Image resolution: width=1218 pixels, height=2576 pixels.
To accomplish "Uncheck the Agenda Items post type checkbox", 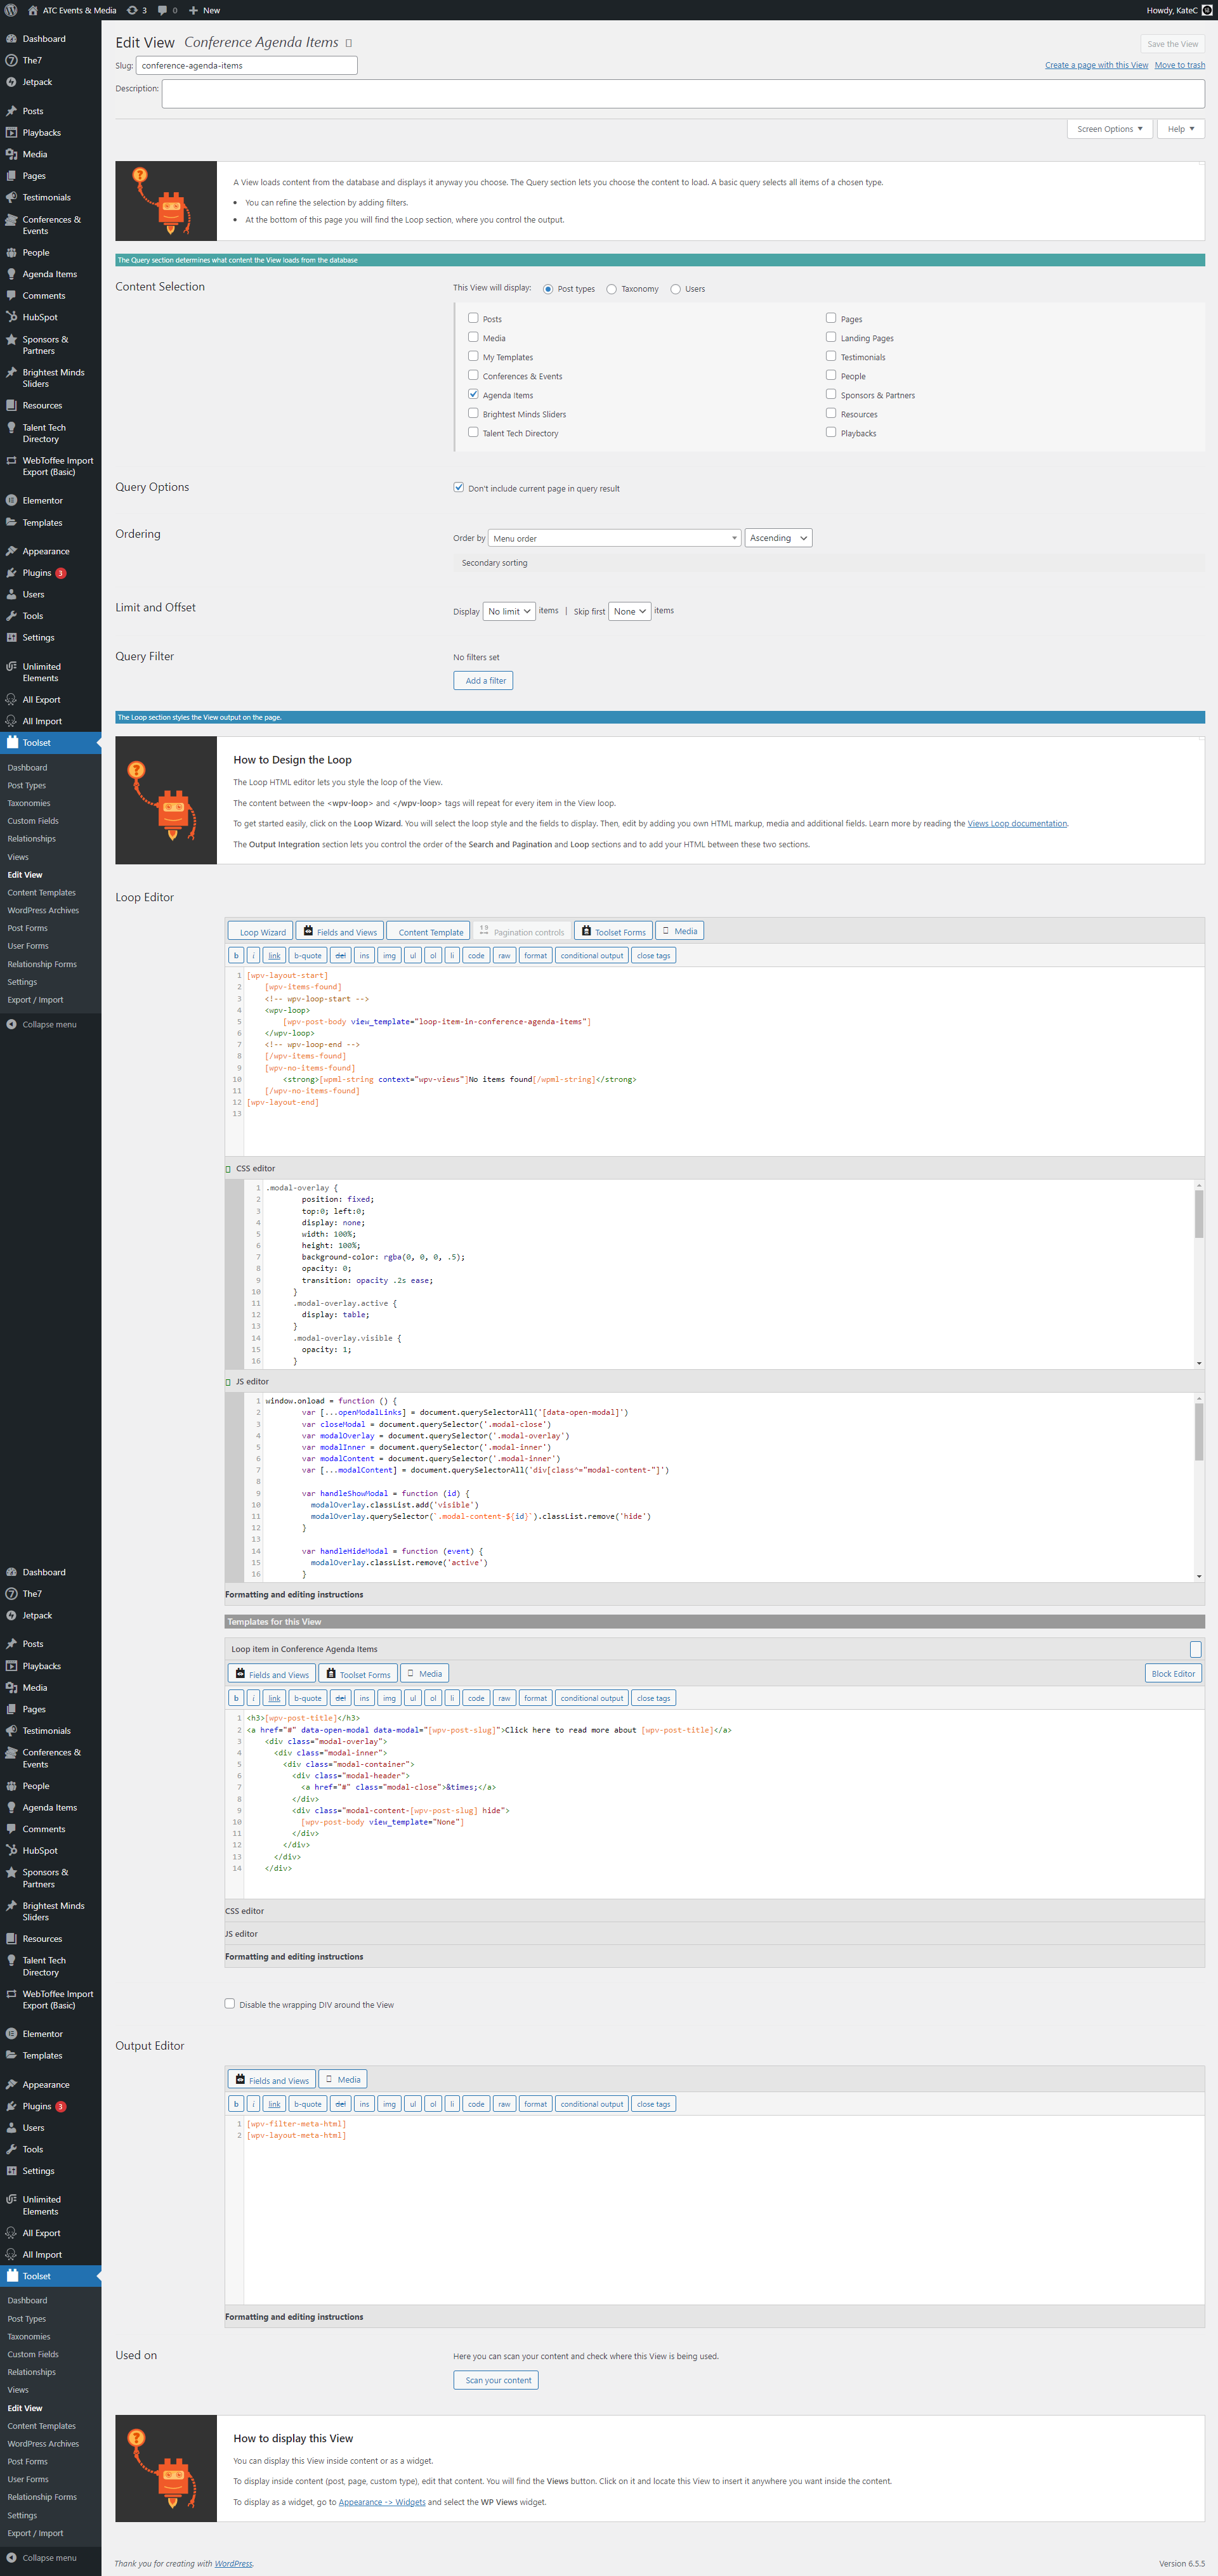I will click(473, 394).
